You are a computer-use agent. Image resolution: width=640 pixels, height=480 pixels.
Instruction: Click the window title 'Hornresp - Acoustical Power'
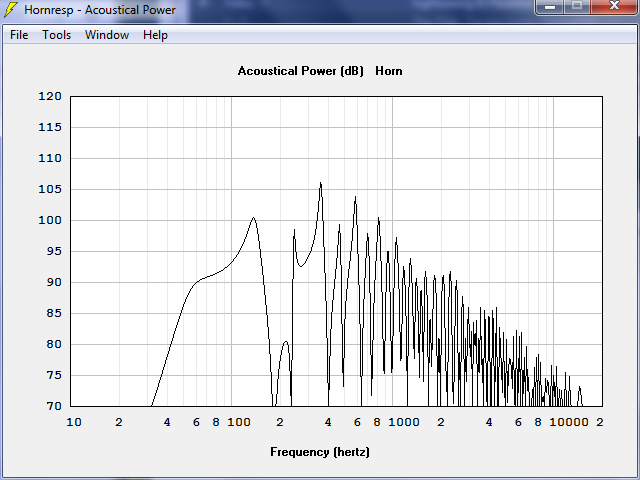coord(100,10)
